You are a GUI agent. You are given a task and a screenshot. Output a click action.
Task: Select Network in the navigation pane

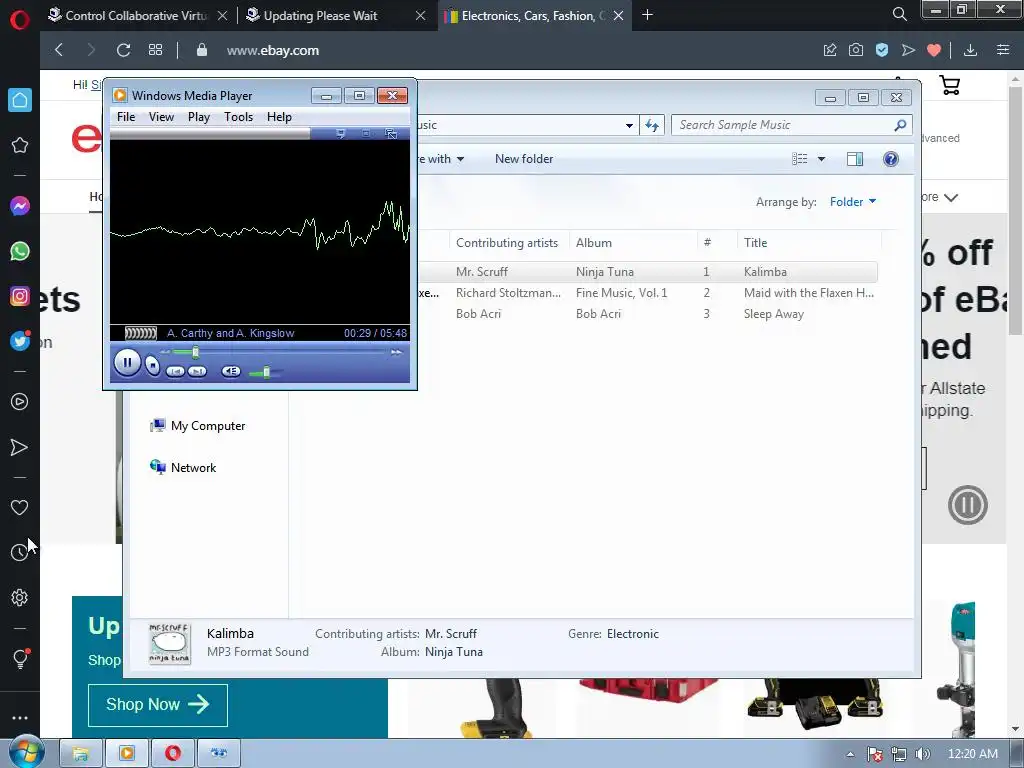click(184, 468)
